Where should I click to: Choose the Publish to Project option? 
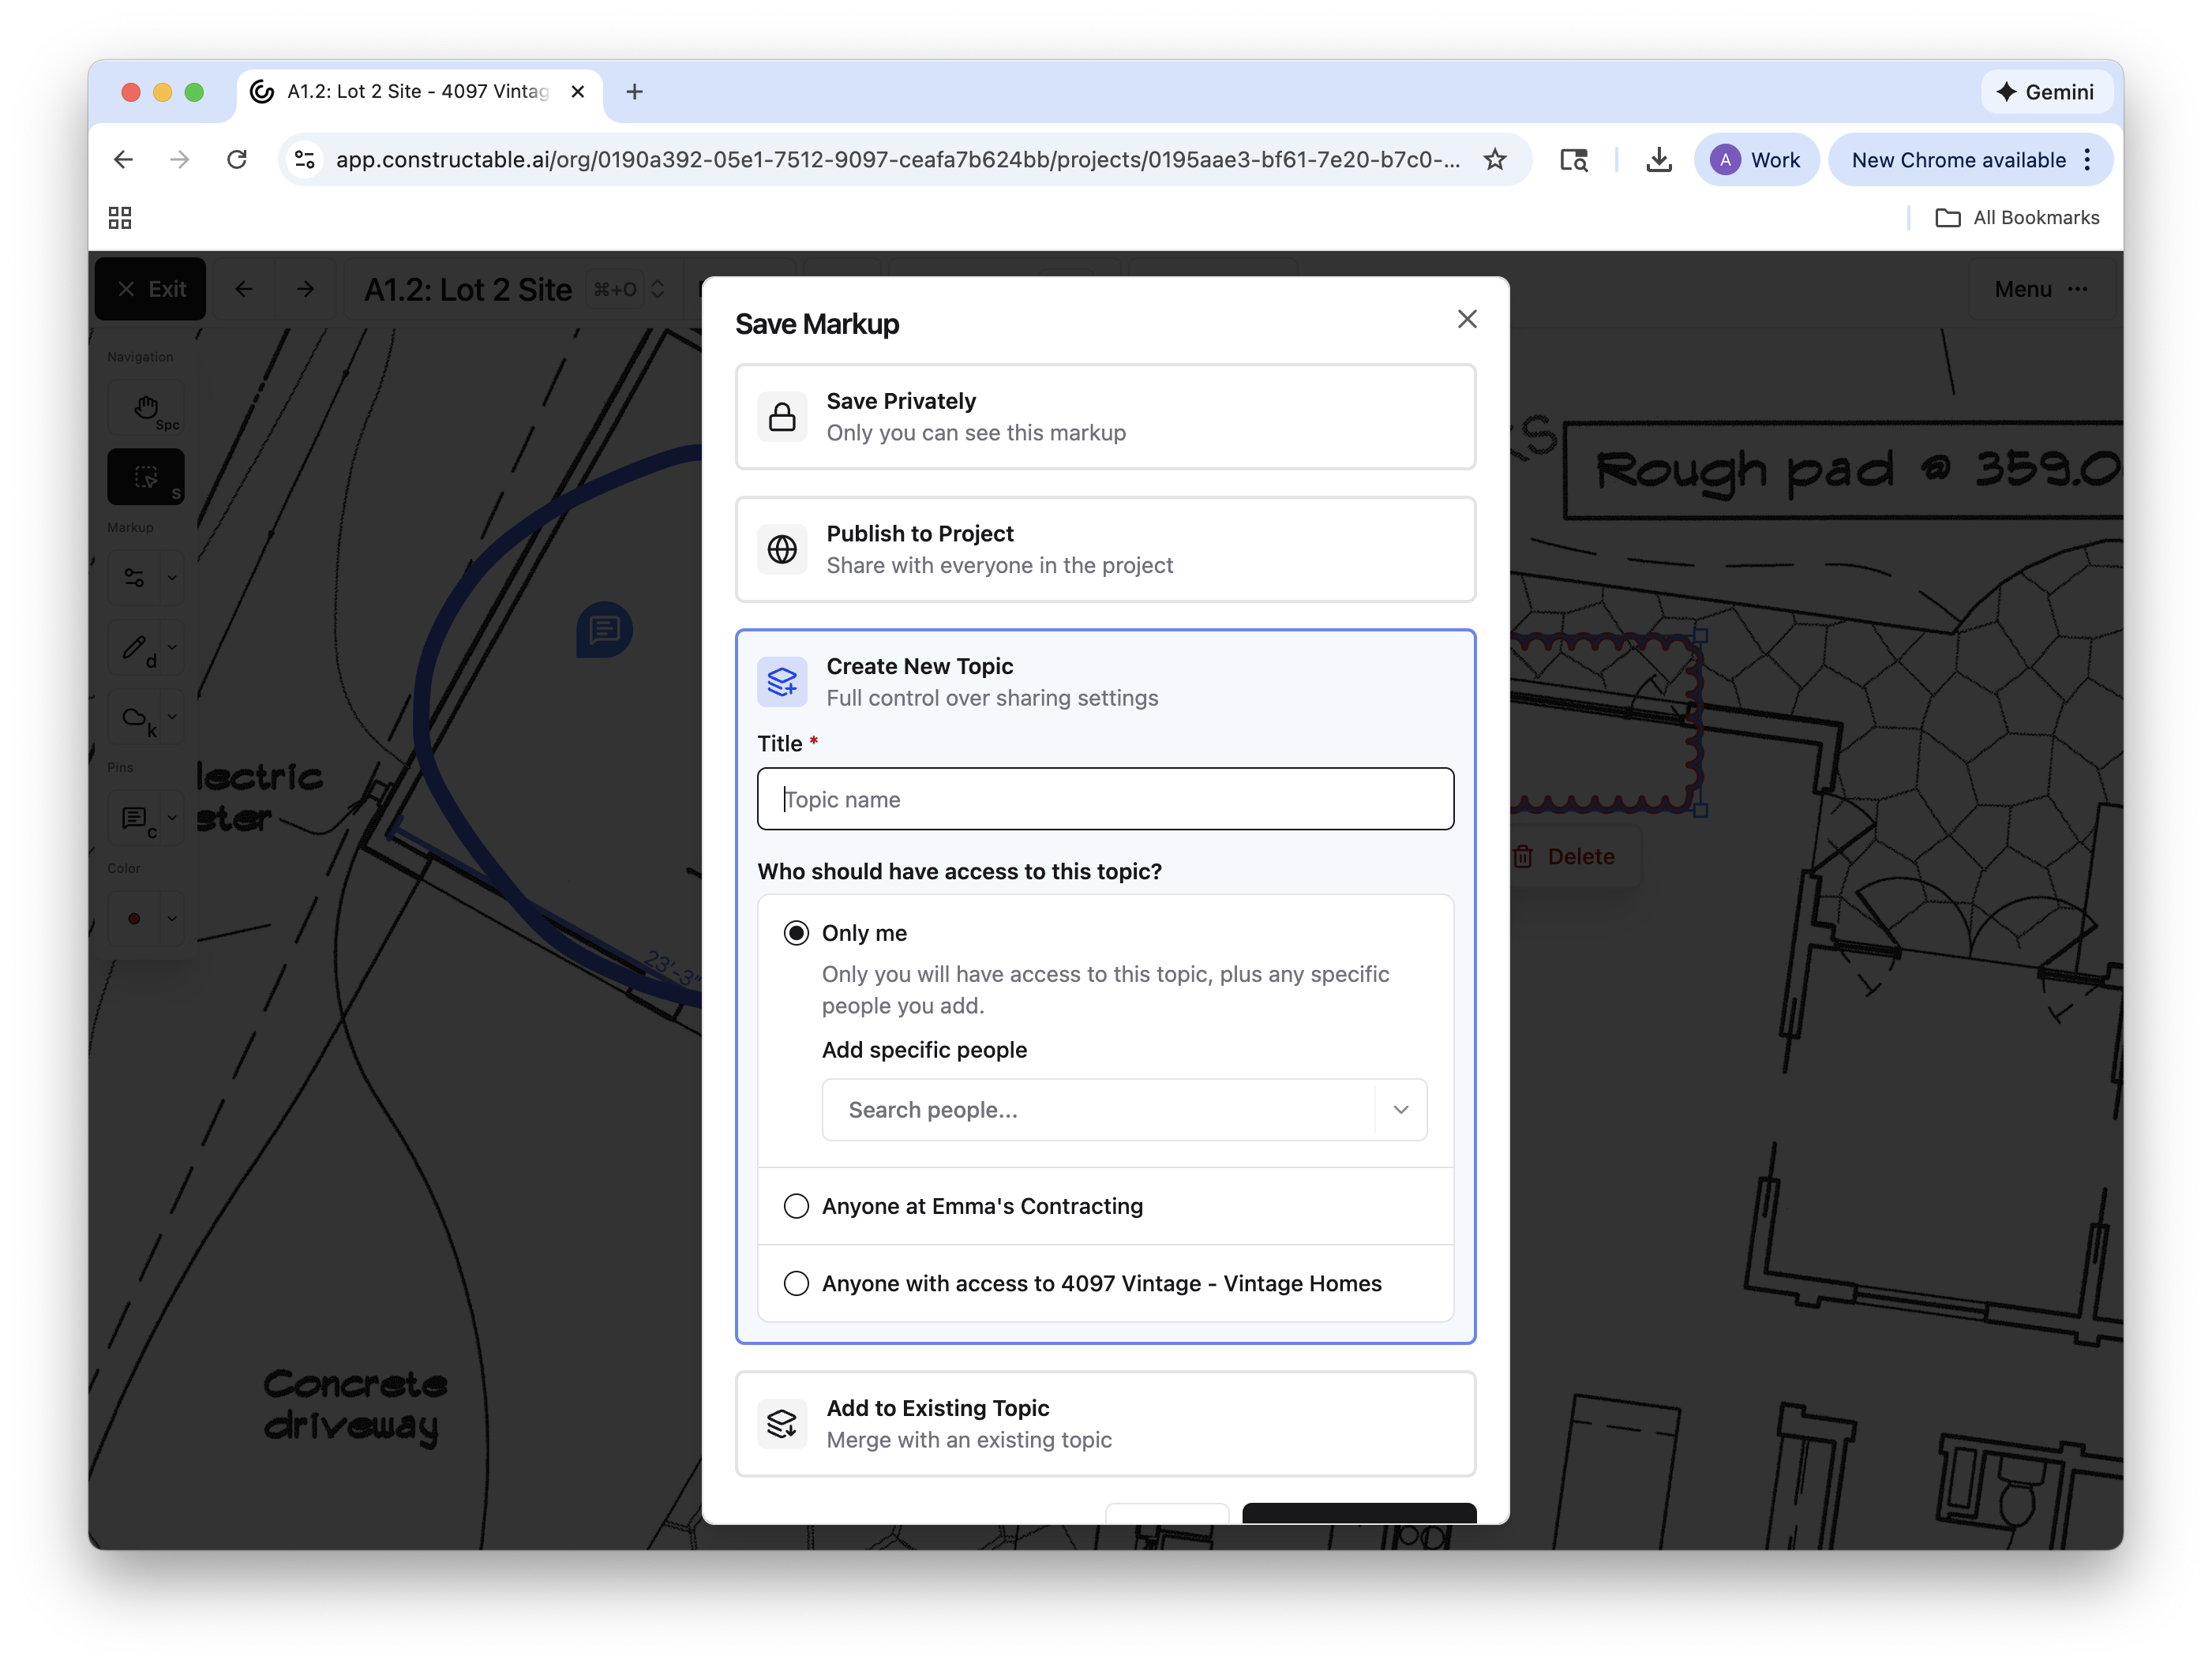(x=1106, y=549)
